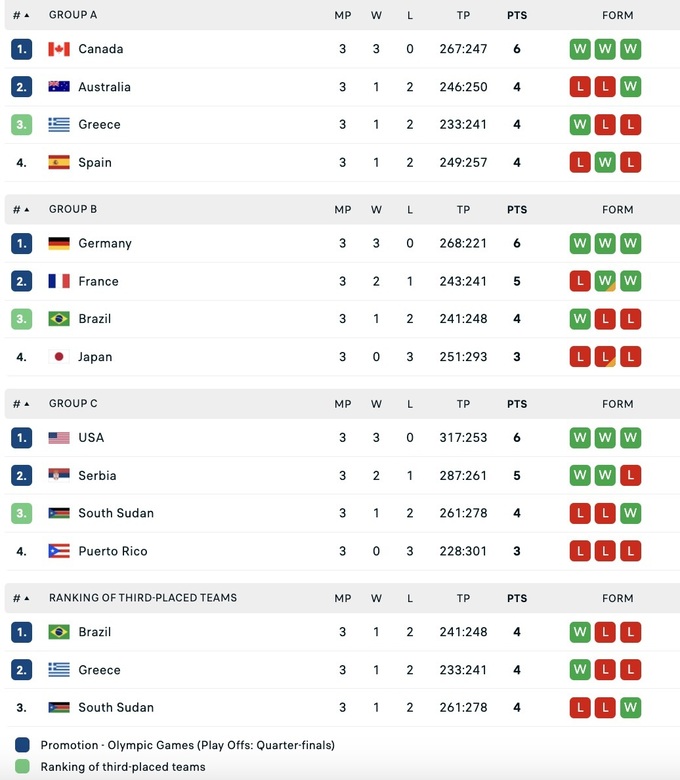Image resolution: width=680 pixels, height=780 pixels.
Task: Click the PTS column header in Group A
Action: point(517,15)
